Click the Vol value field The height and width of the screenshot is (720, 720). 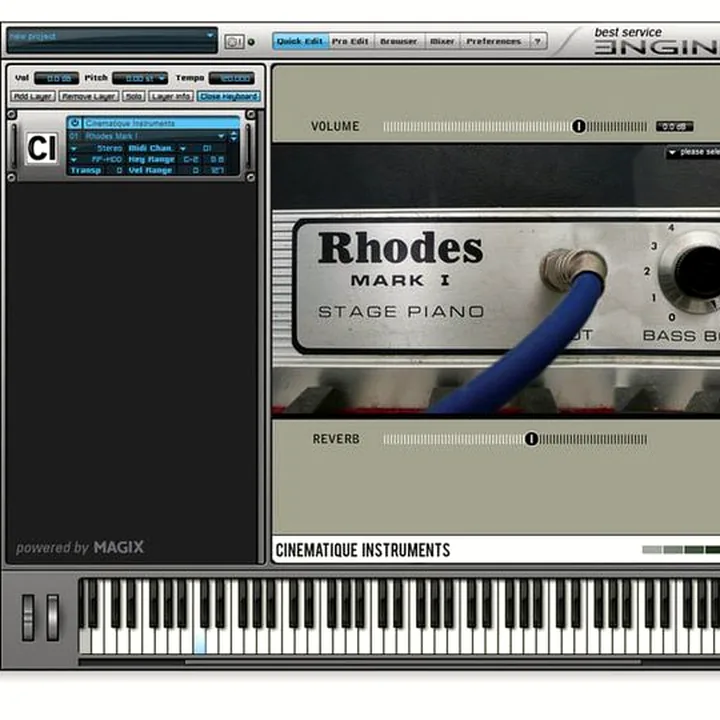click(x=56, y=79)
